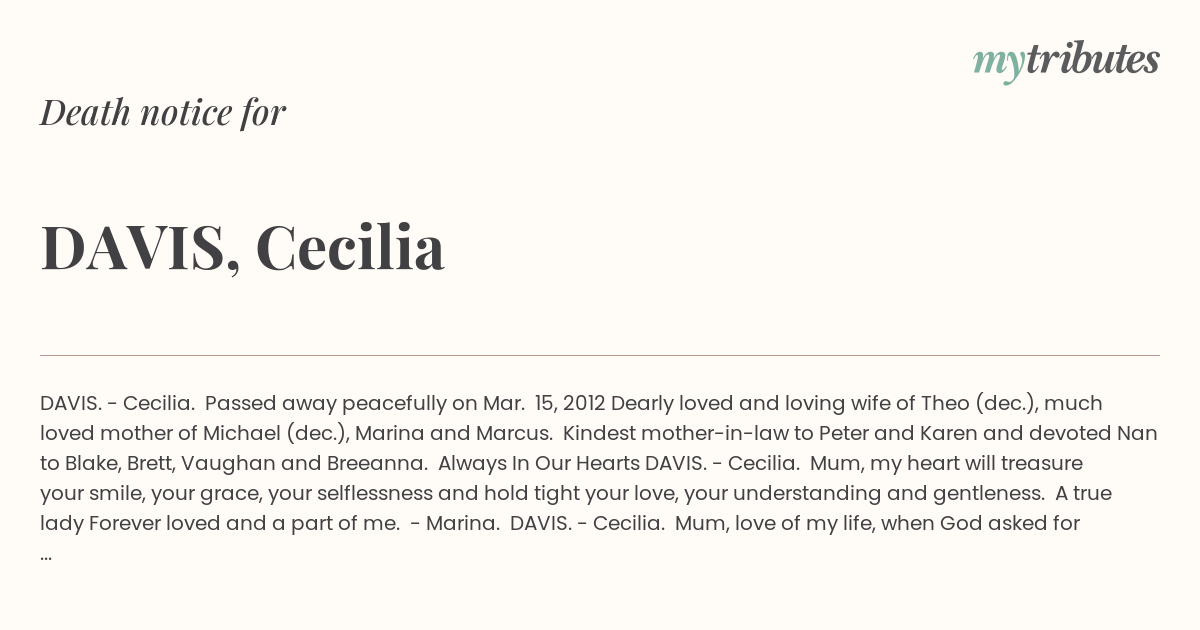Click 'your smile, your grace' line
Image resolution: width=1200 pixels, height=630 pixels.
[x=146, y=493]
